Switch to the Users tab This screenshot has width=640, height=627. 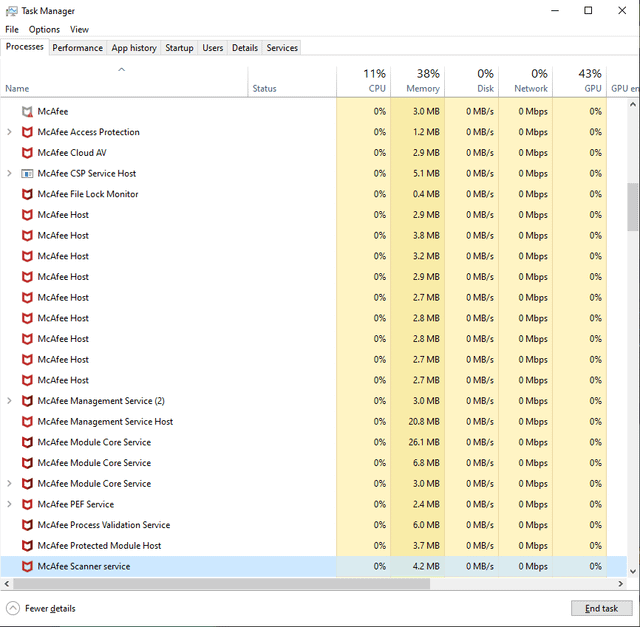(x=213, y=48)
